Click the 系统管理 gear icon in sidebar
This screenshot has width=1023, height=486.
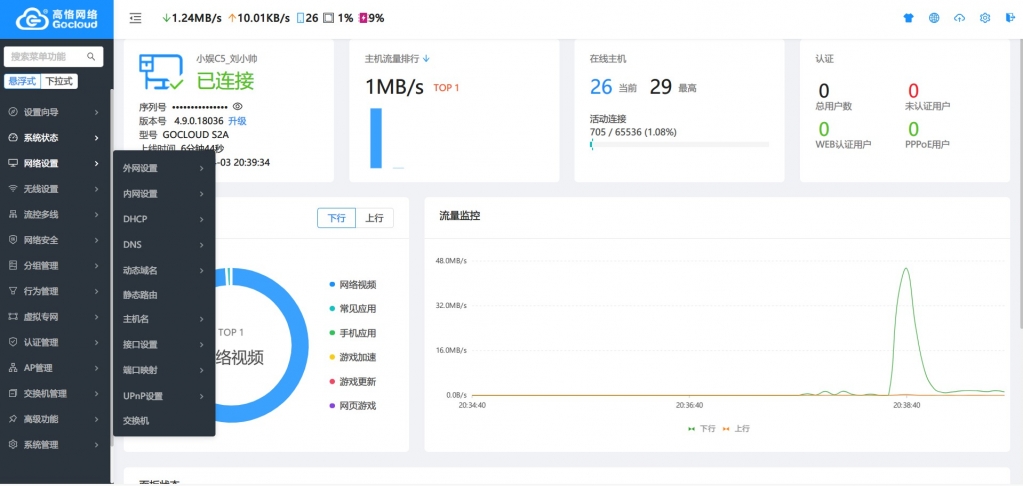pyautogui.click(x=12, y=445)
